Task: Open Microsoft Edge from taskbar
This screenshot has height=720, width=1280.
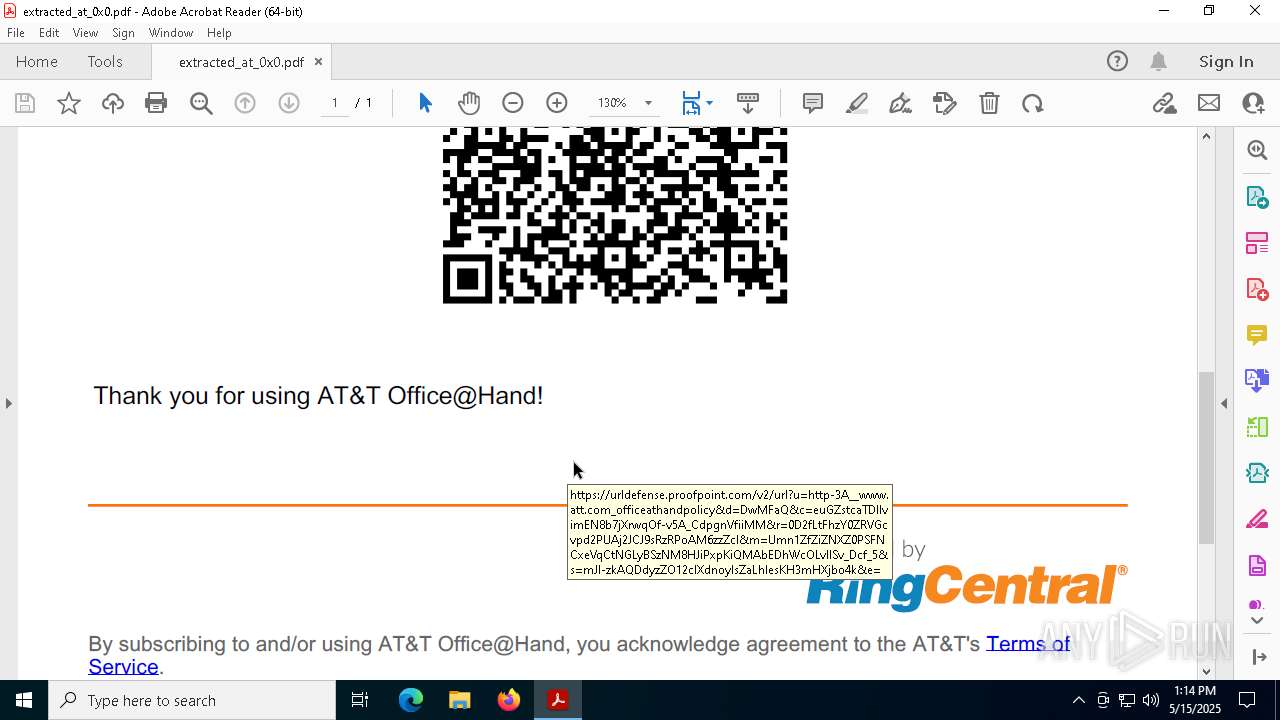Action: (x=411, y=700)
